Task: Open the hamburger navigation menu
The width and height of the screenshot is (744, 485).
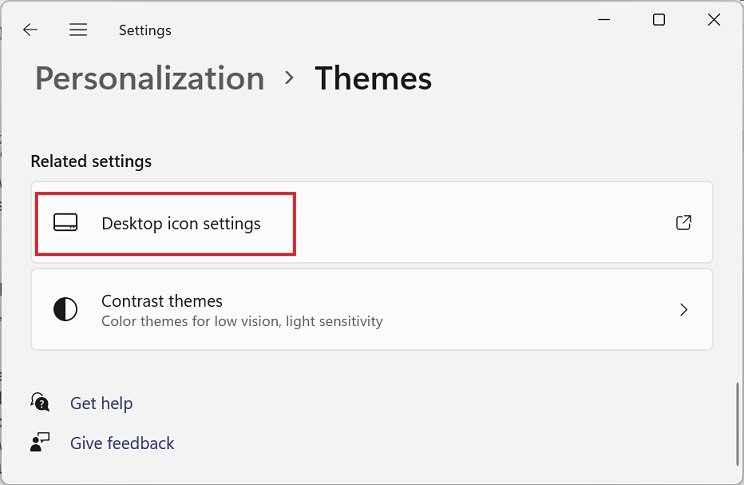Action: tap(78, 30)
